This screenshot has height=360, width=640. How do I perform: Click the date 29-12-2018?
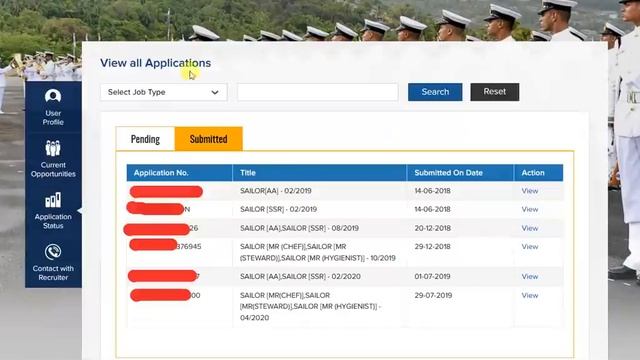tap(432, 247)
